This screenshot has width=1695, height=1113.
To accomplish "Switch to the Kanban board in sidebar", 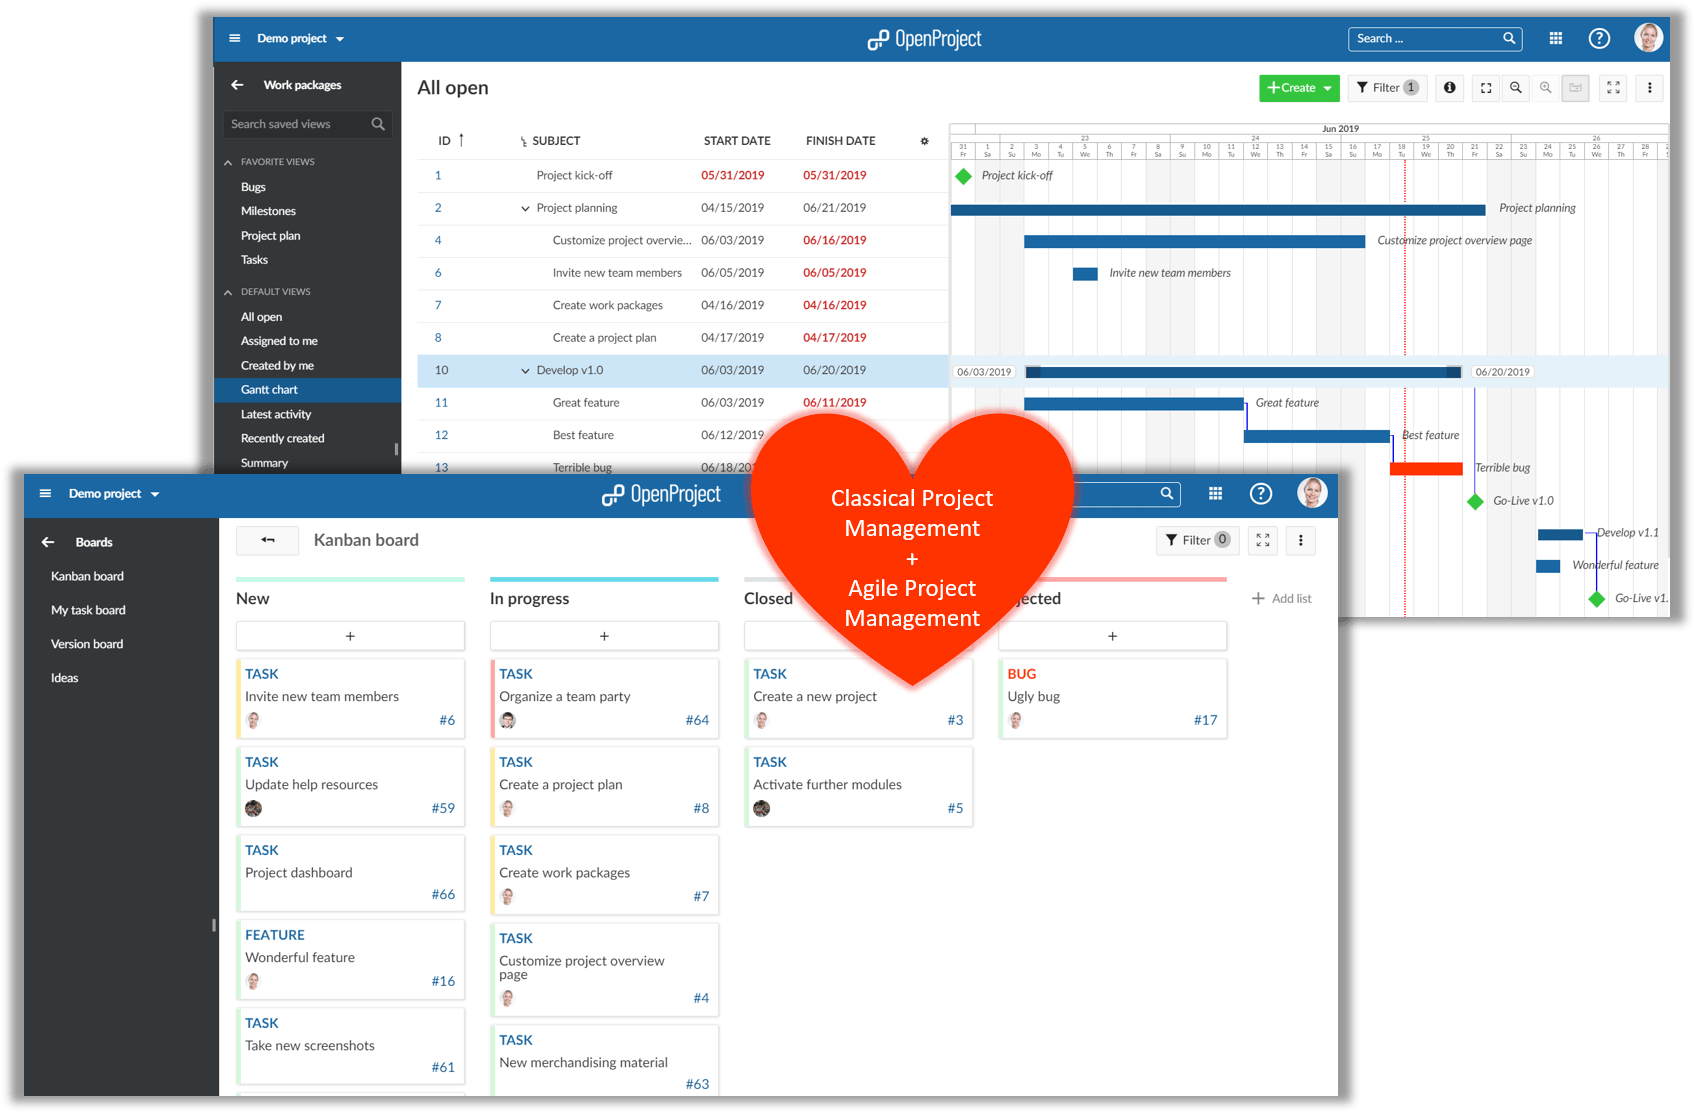I will 86,576.
